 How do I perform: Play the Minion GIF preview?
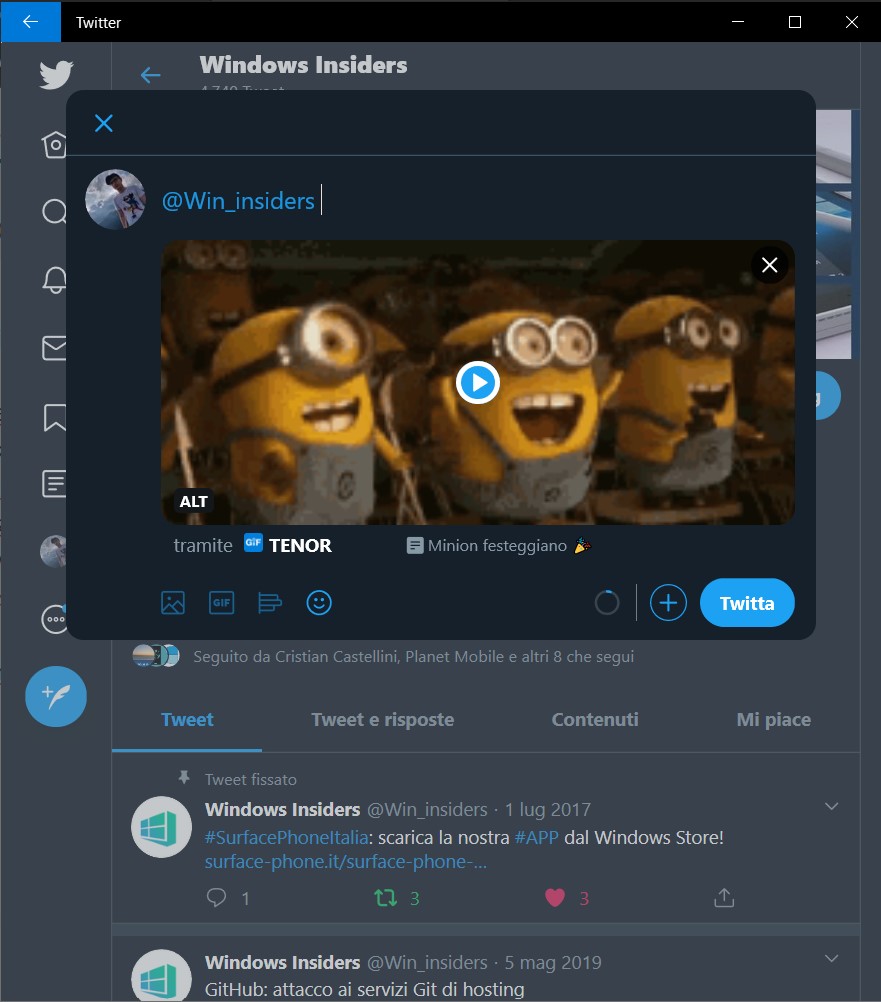point(477,383)
